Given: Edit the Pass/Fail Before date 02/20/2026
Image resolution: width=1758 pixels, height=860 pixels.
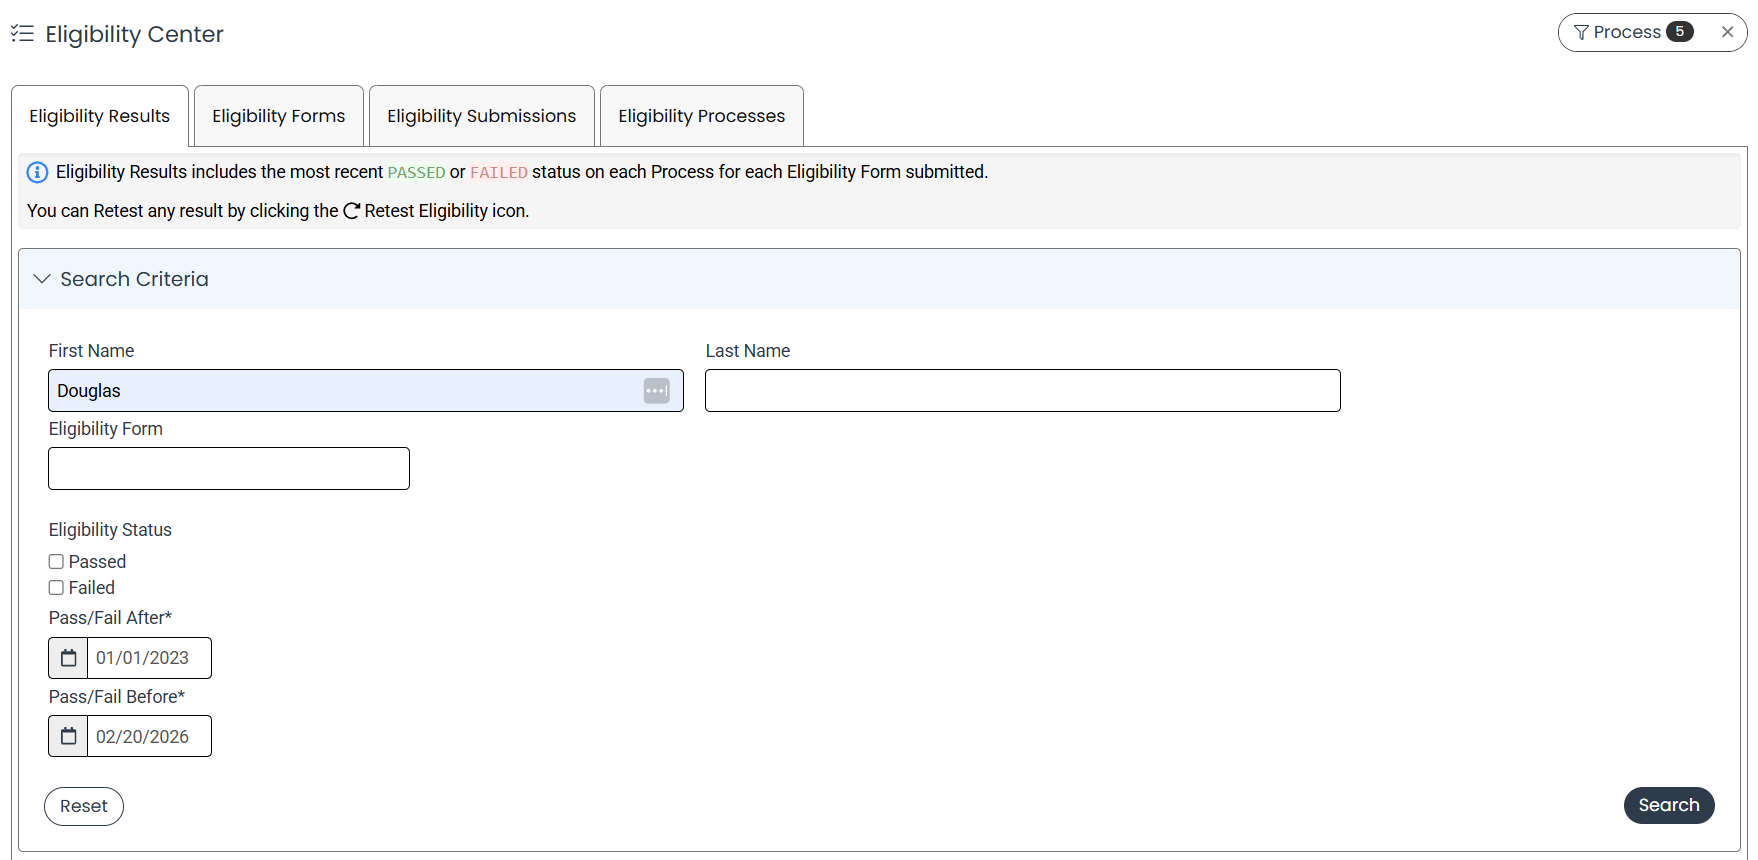Looking at the screenshot, I should click(149, 736).
